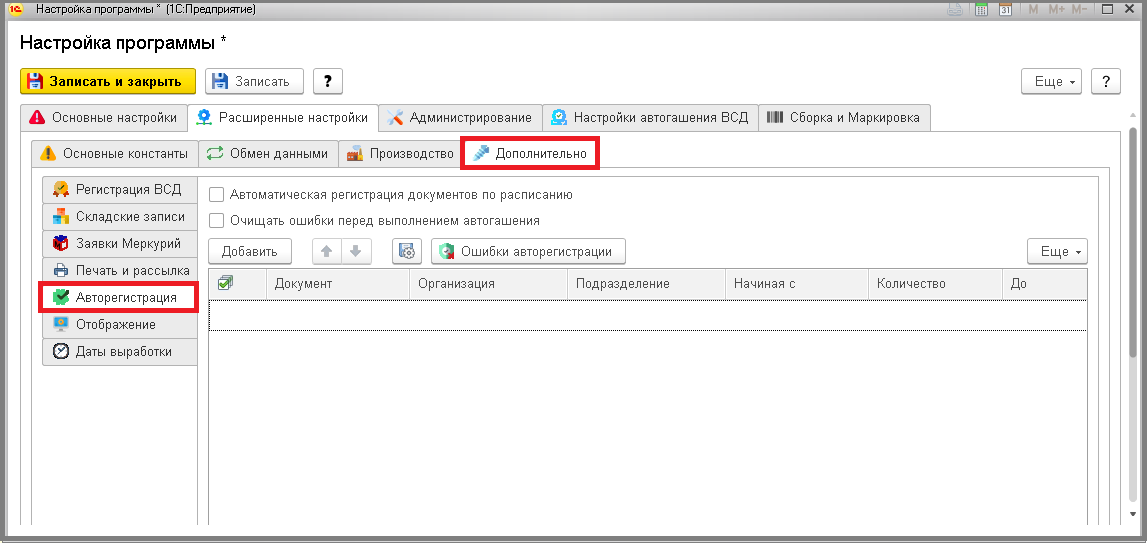Open Складские записи side section
1147x543 pixels.
[119, 217]
